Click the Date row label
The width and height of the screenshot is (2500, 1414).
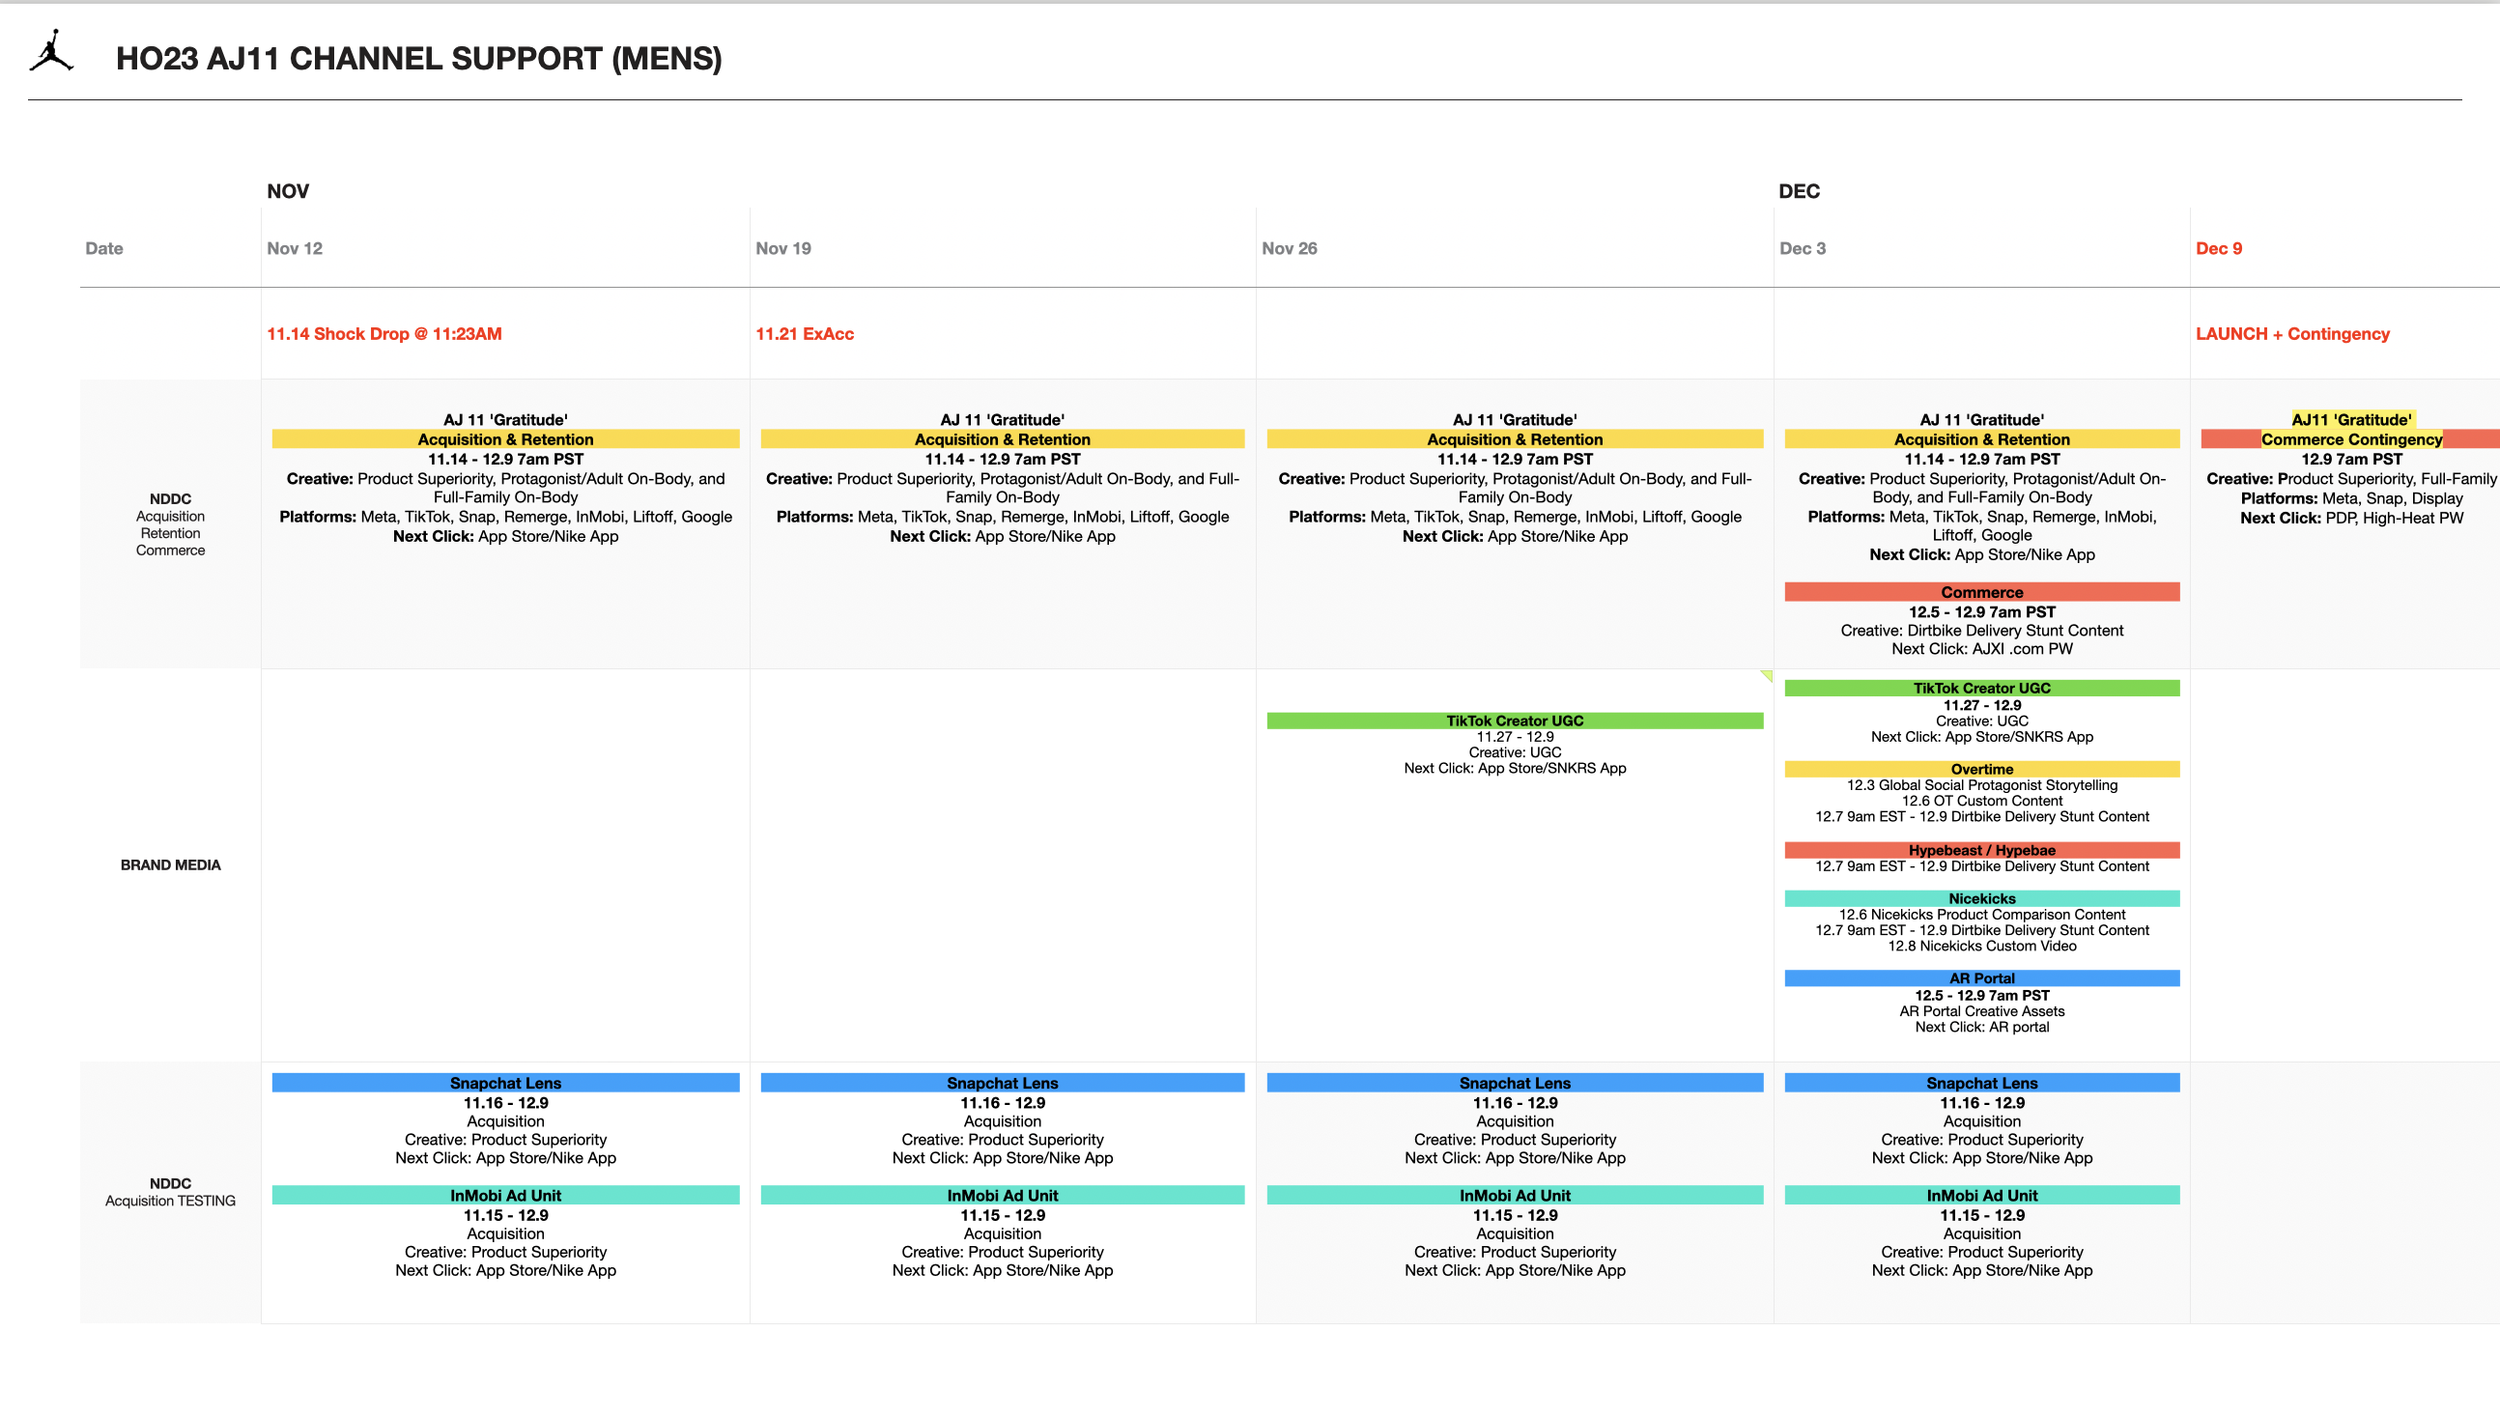pos(104,248)
